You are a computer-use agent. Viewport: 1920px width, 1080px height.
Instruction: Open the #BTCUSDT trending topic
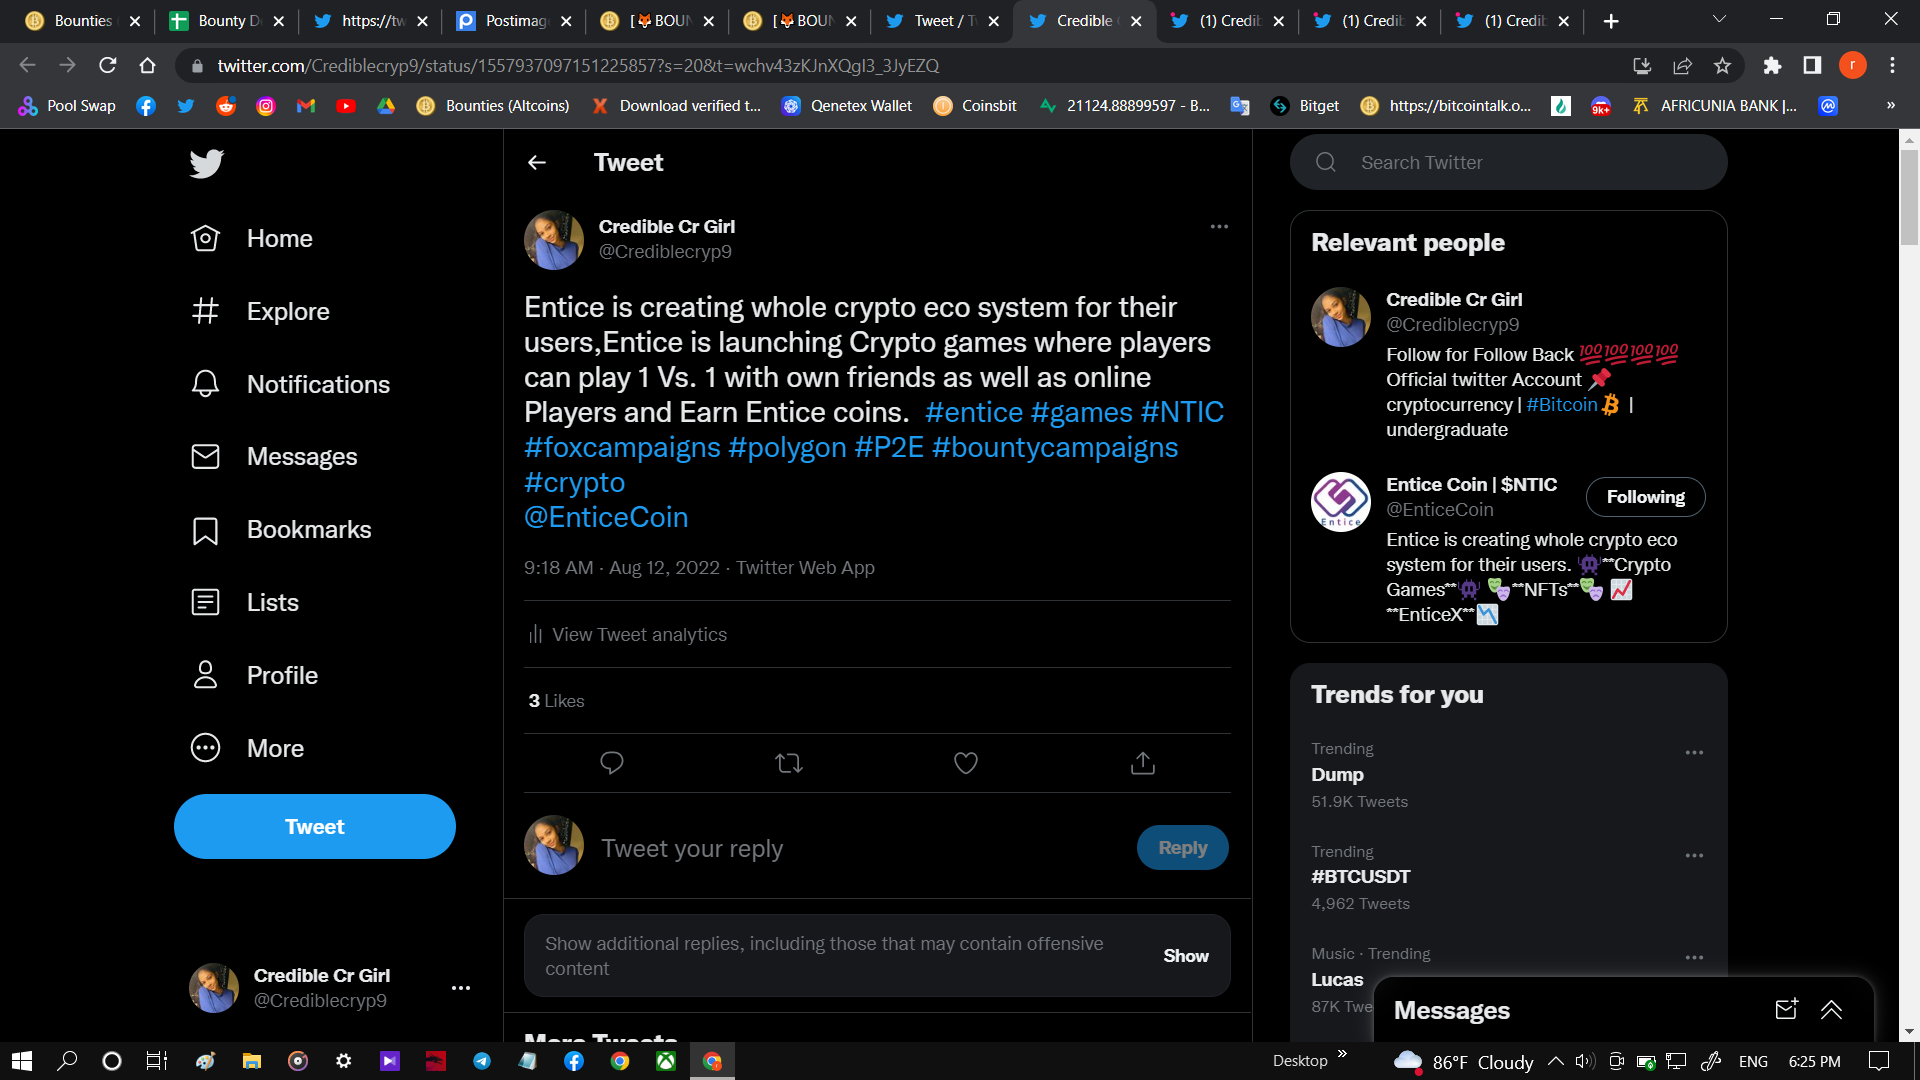1361,877
